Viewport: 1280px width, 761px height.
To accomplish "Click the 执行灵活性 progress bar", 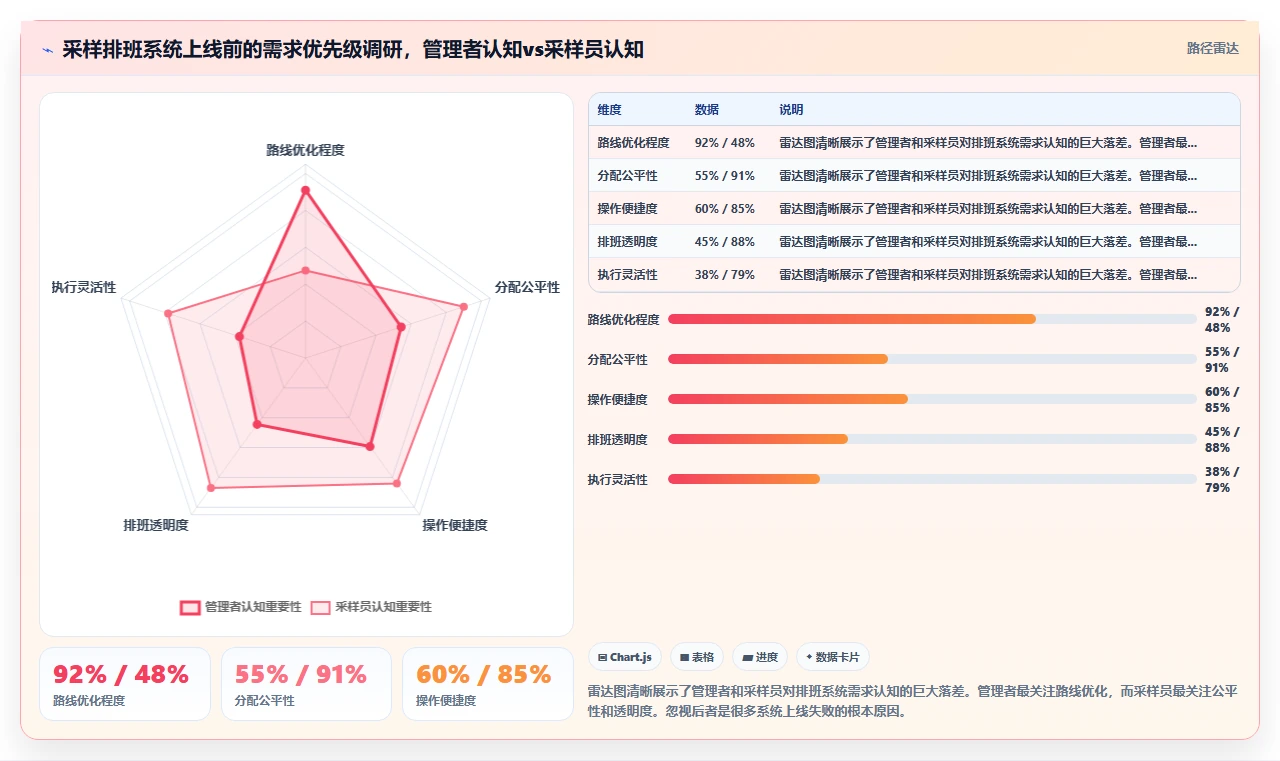I will 932,479.
